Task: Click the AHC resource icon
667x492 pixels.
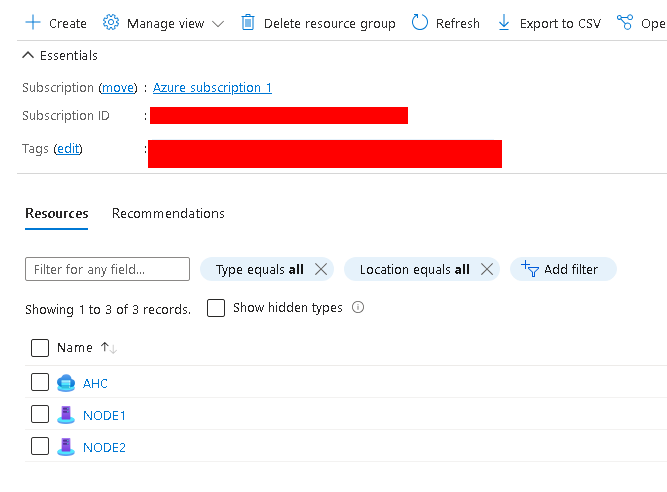Action: click(66, 383)
